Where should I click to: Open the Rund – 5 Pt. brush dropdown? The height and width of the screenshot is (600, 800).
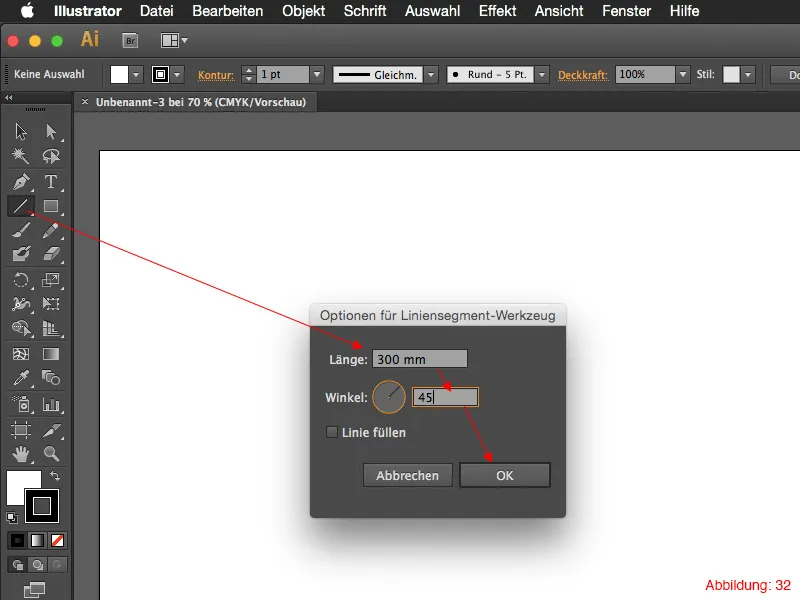coord(542,74)
